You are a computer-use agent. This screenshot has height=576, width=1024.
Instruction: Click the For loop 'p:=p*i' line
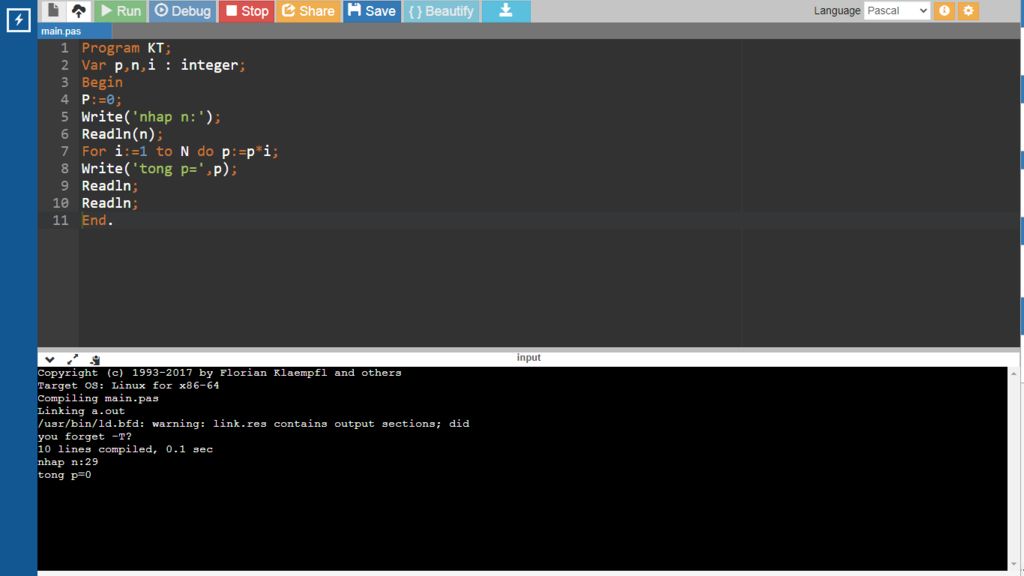tap(180, 151)
